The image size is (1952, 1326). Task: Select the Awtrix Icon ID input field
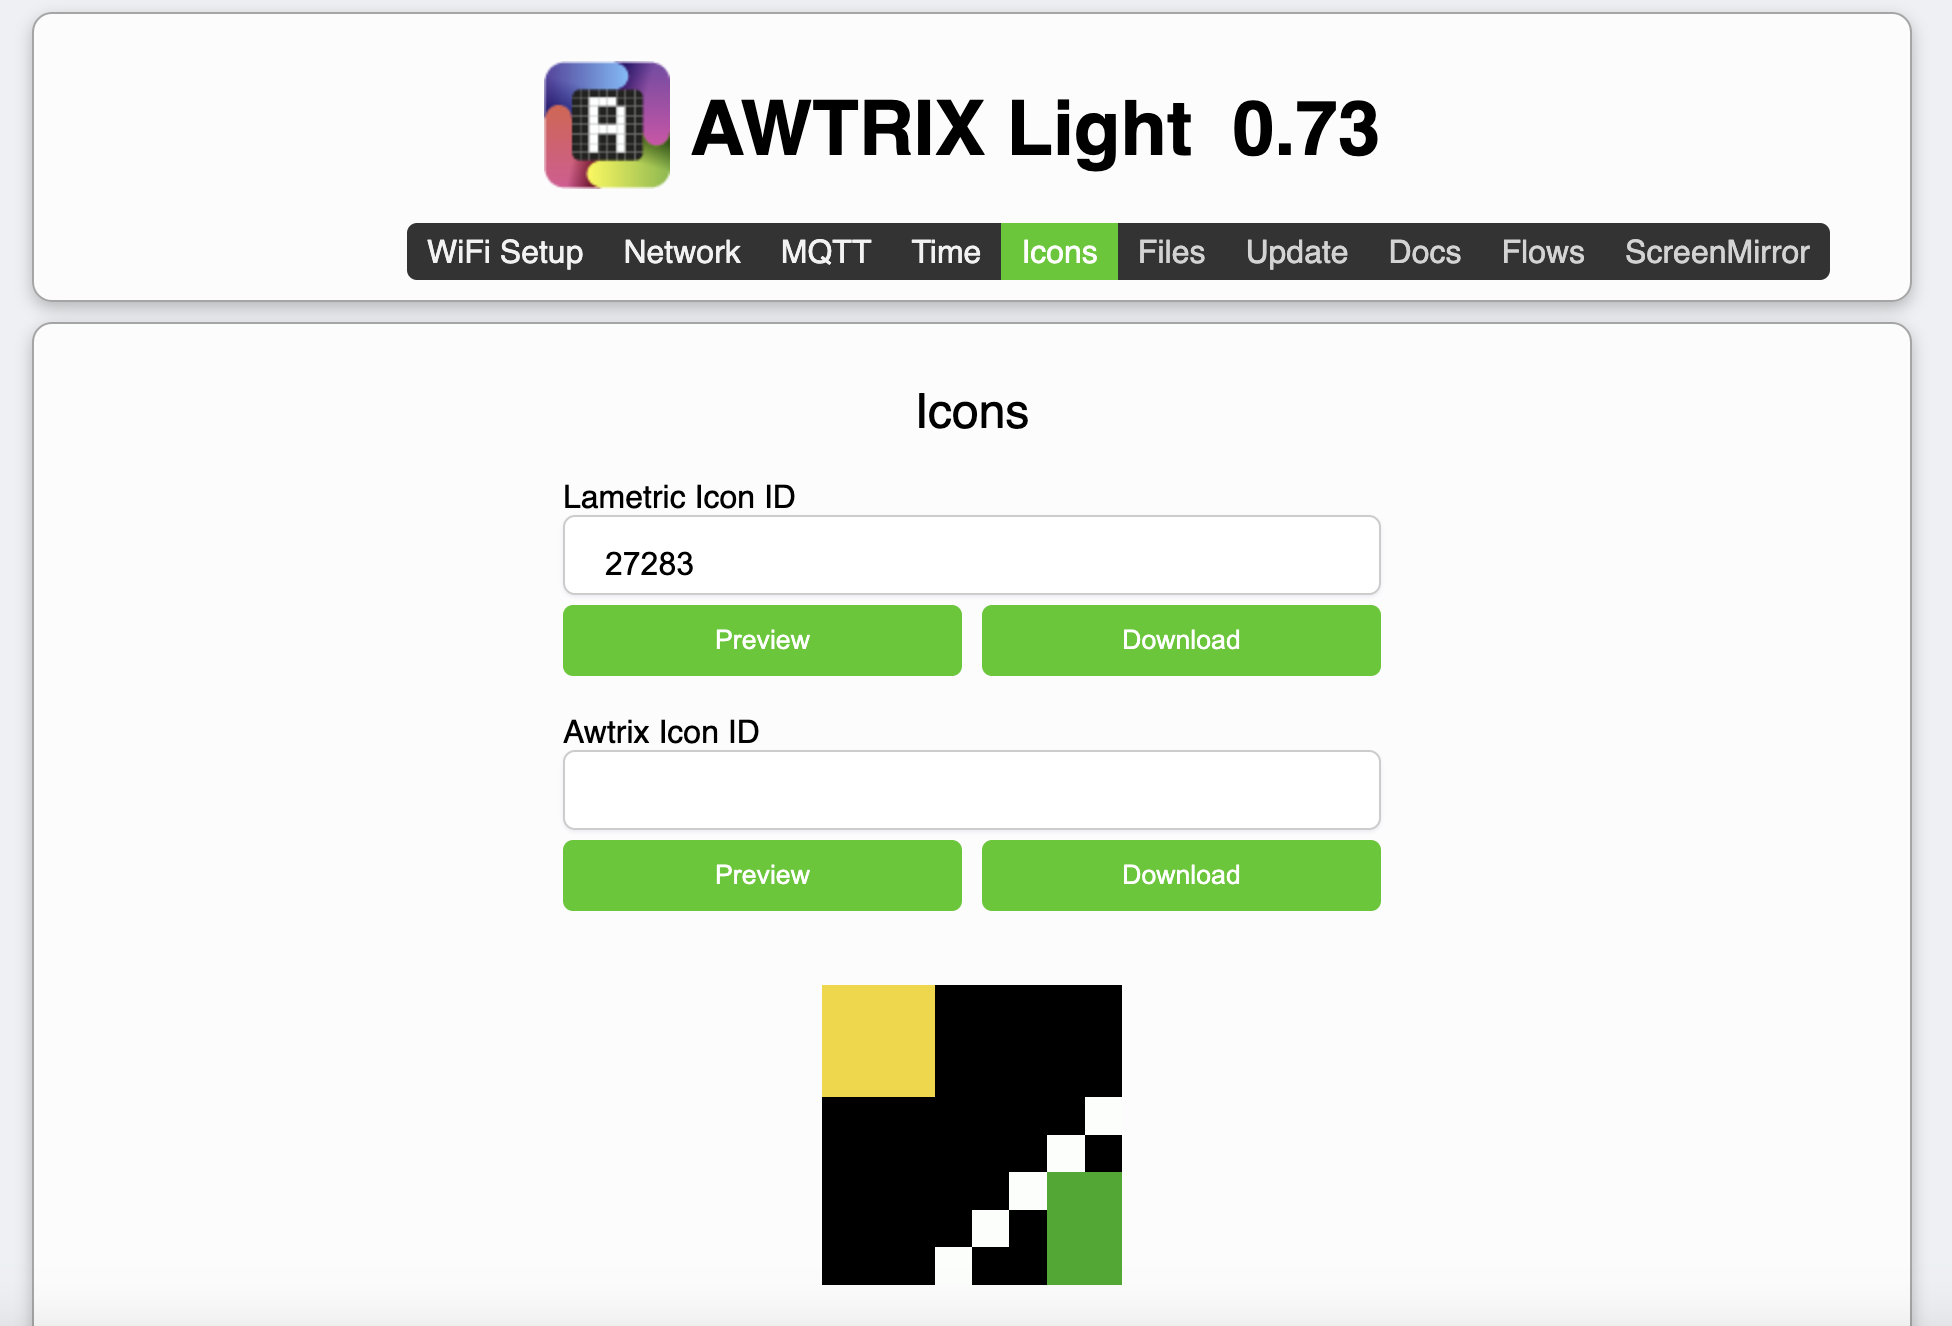974,789
